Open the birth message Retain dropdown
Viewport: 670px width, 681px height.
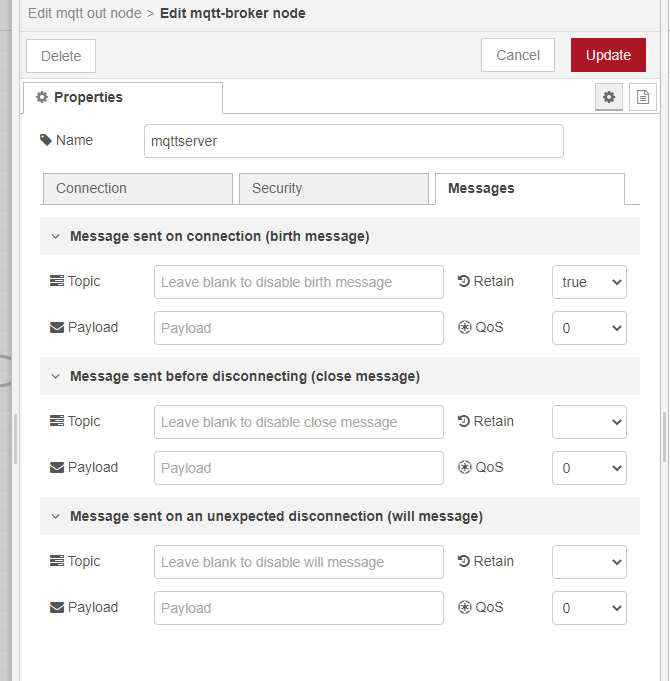(589, 282)
